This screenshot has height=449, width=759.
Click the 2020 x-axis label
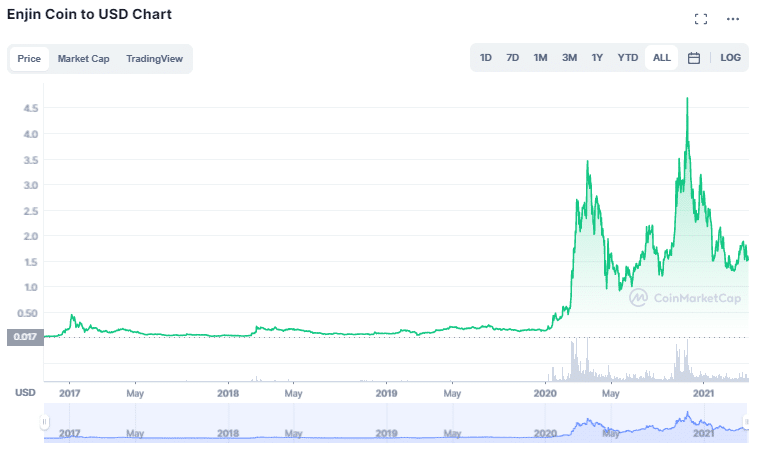click(x=545, y=393)
